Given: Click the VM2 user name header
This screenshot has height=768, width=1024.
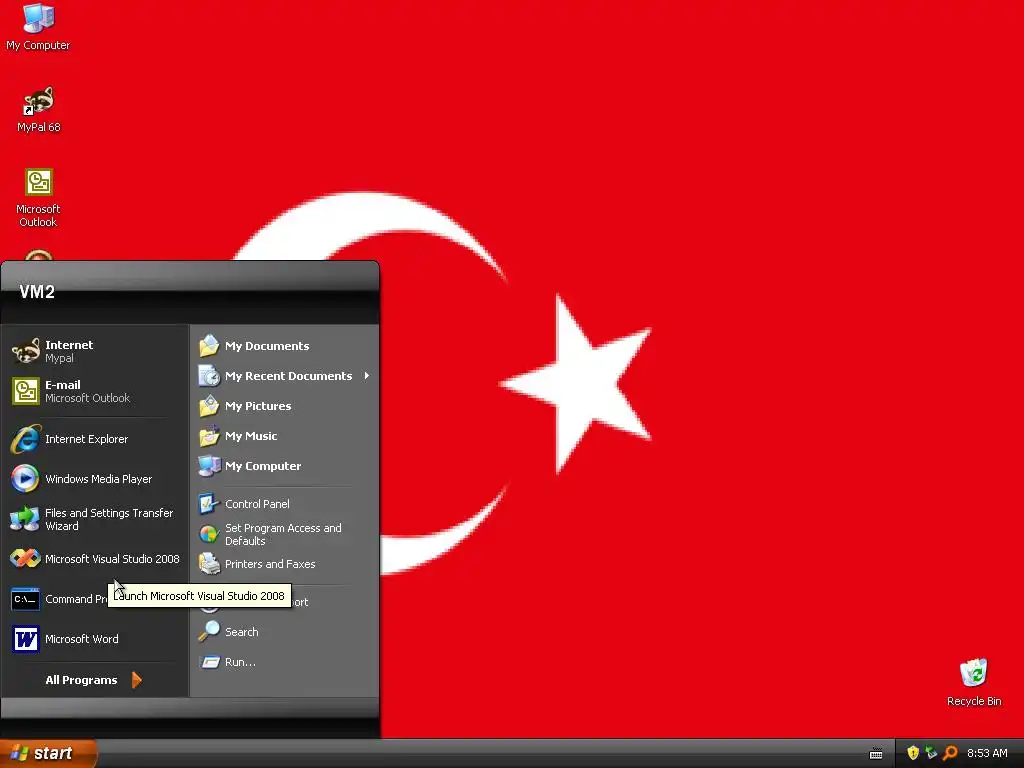Looking at the screenshot, I should (x=37, y=292).
